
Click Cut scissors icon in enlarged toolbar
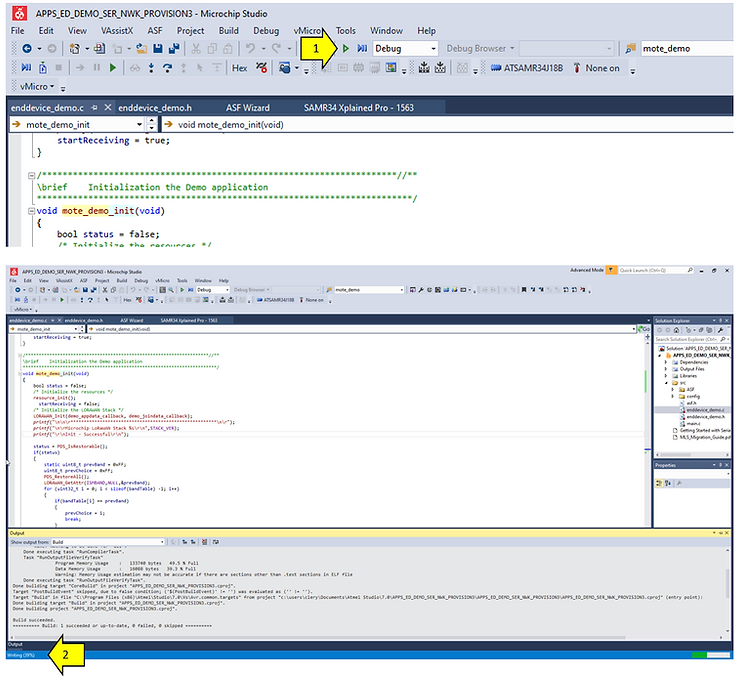coord(196,48)
